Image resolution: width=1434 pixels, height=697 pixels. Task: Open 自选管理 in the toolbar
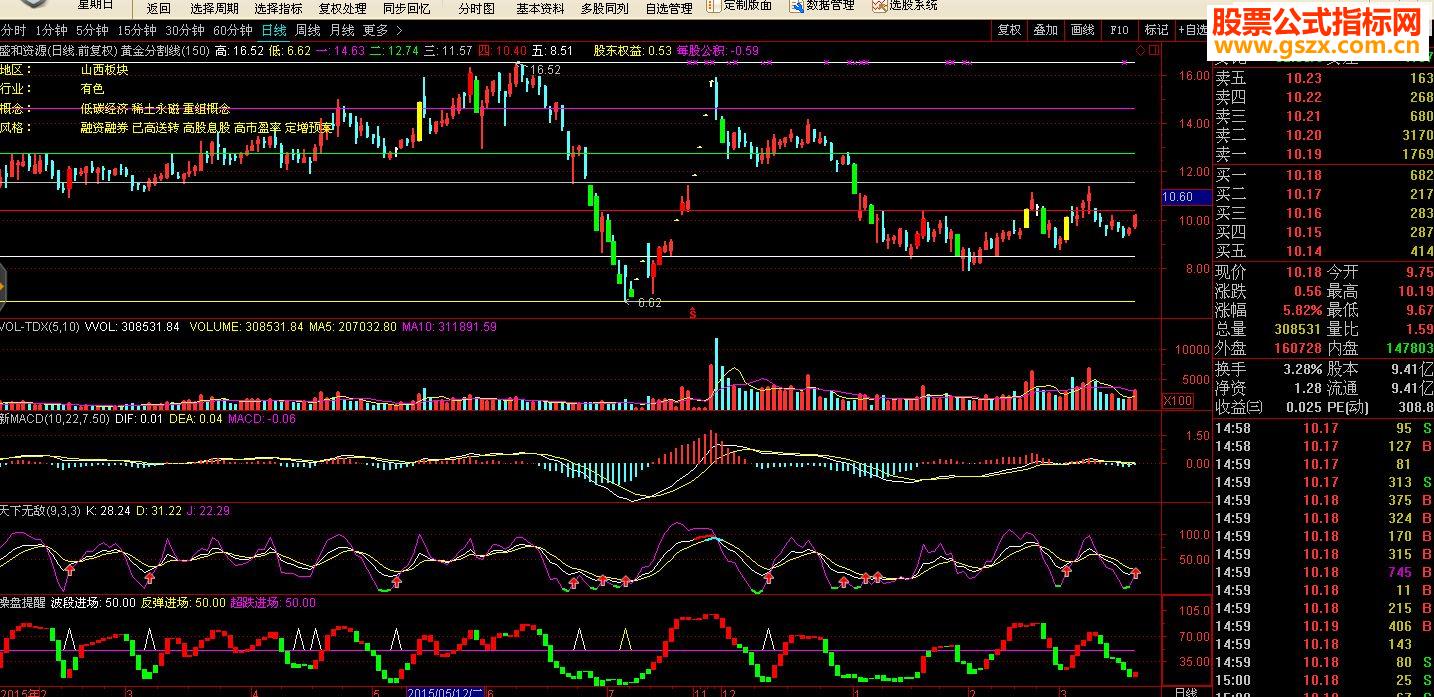pyautogui.click(x=668, y=8)
